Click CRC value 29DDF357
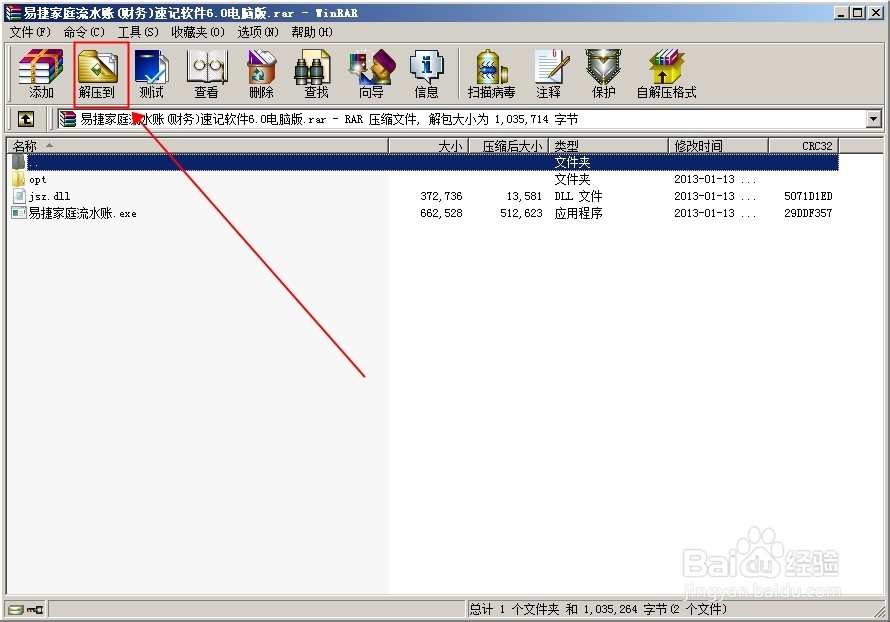890x622 pixels. pyautogui.click(x=808, y=213)
